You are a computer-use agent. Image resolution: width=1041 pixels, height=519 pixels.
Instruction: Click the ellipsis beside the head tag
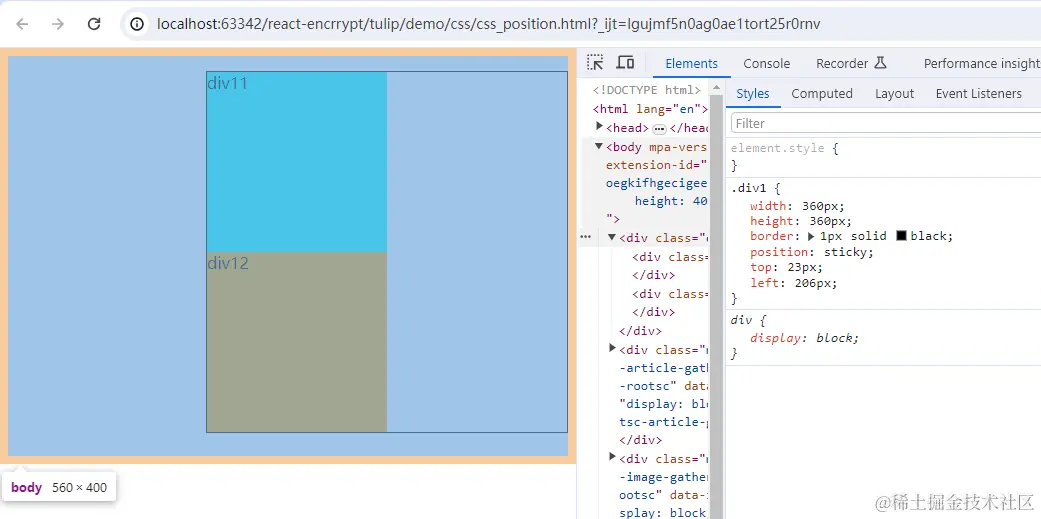659,129
